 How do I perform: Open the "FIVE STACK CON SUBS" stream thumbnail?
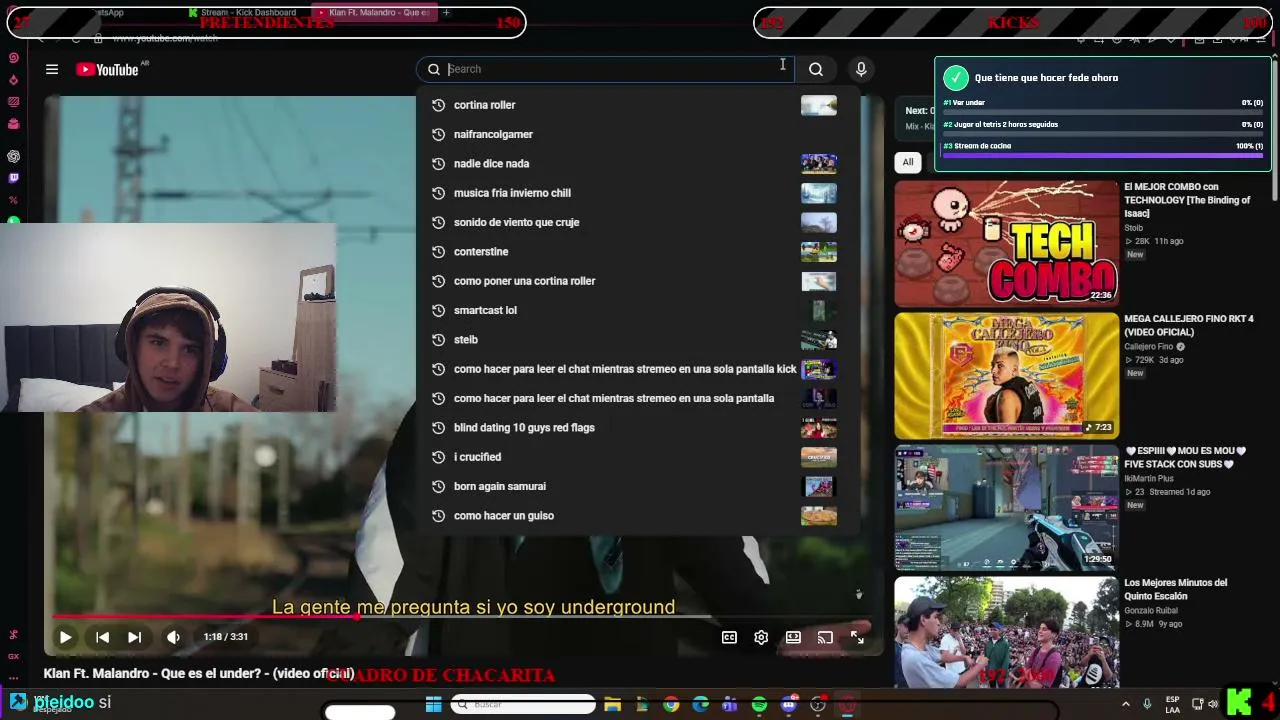tap(1006, 507)
